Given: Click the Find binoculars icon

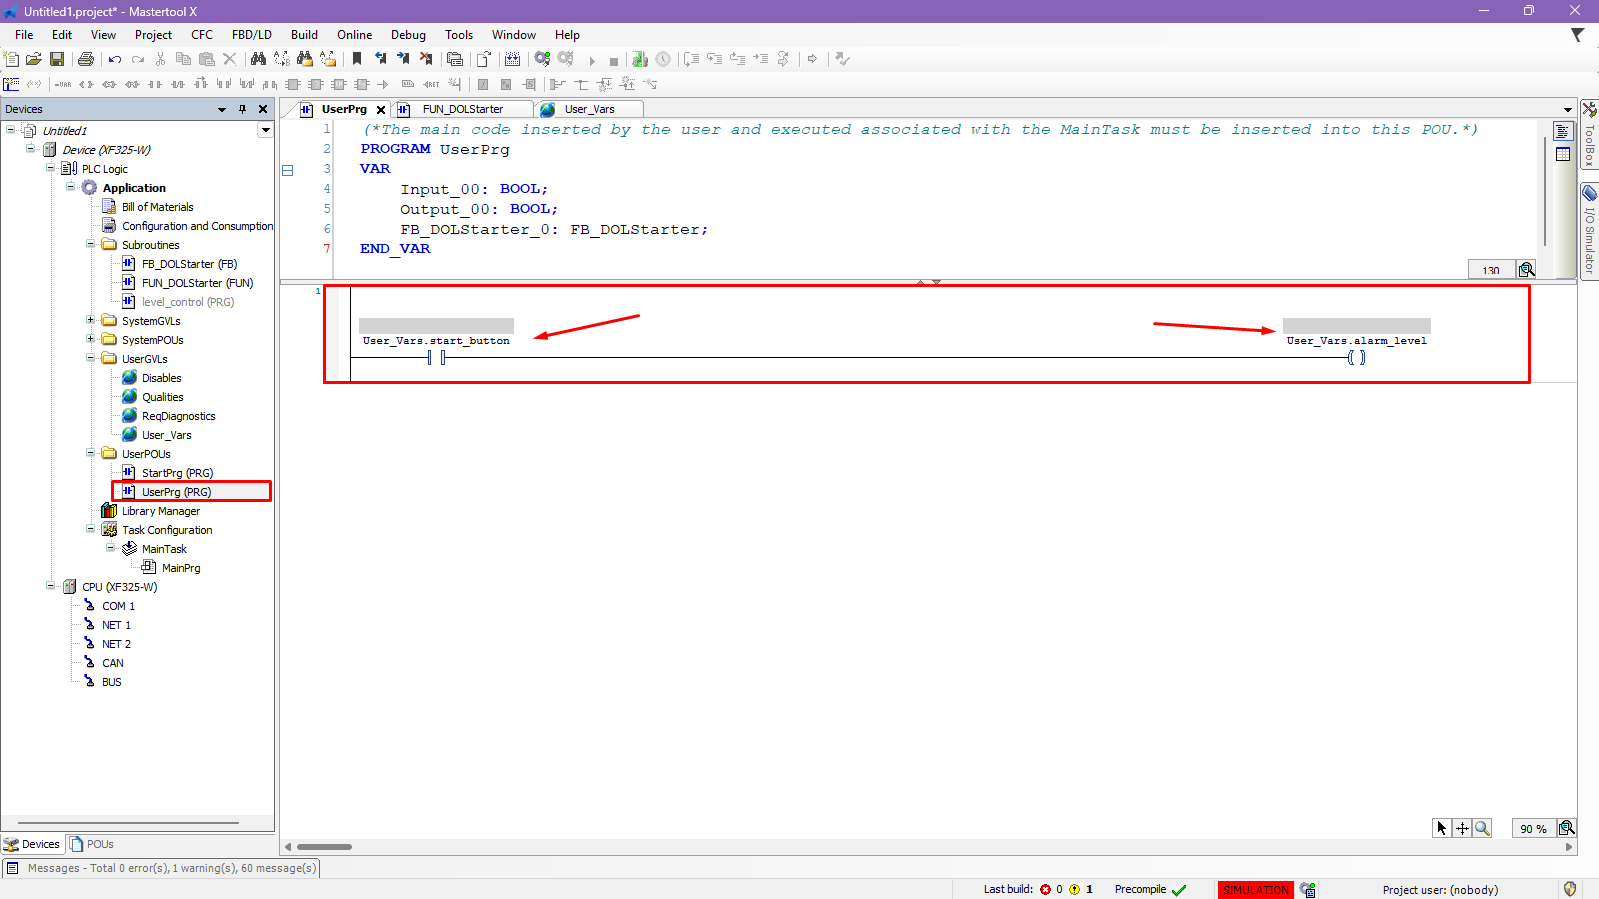Looking at the screenshot, I should tap(258, 59).
